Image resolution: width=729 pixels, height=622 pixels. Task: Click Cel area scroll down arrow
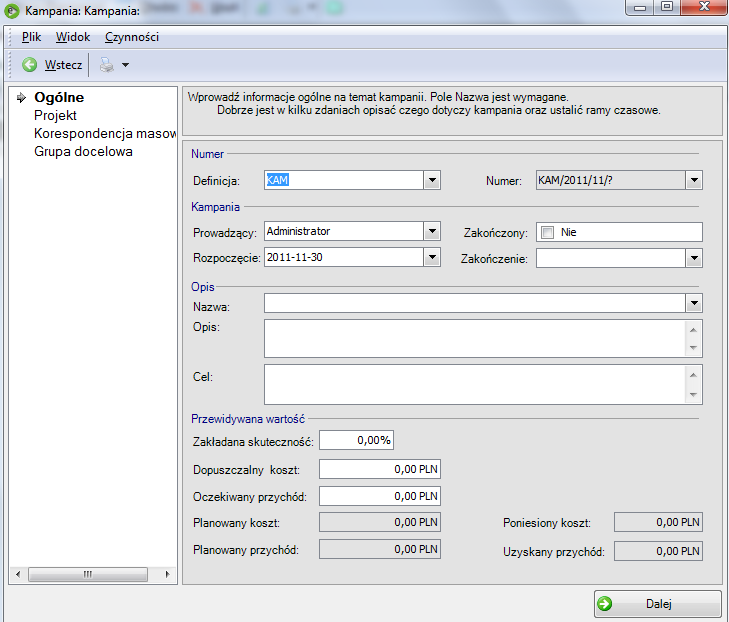[693, 395]
